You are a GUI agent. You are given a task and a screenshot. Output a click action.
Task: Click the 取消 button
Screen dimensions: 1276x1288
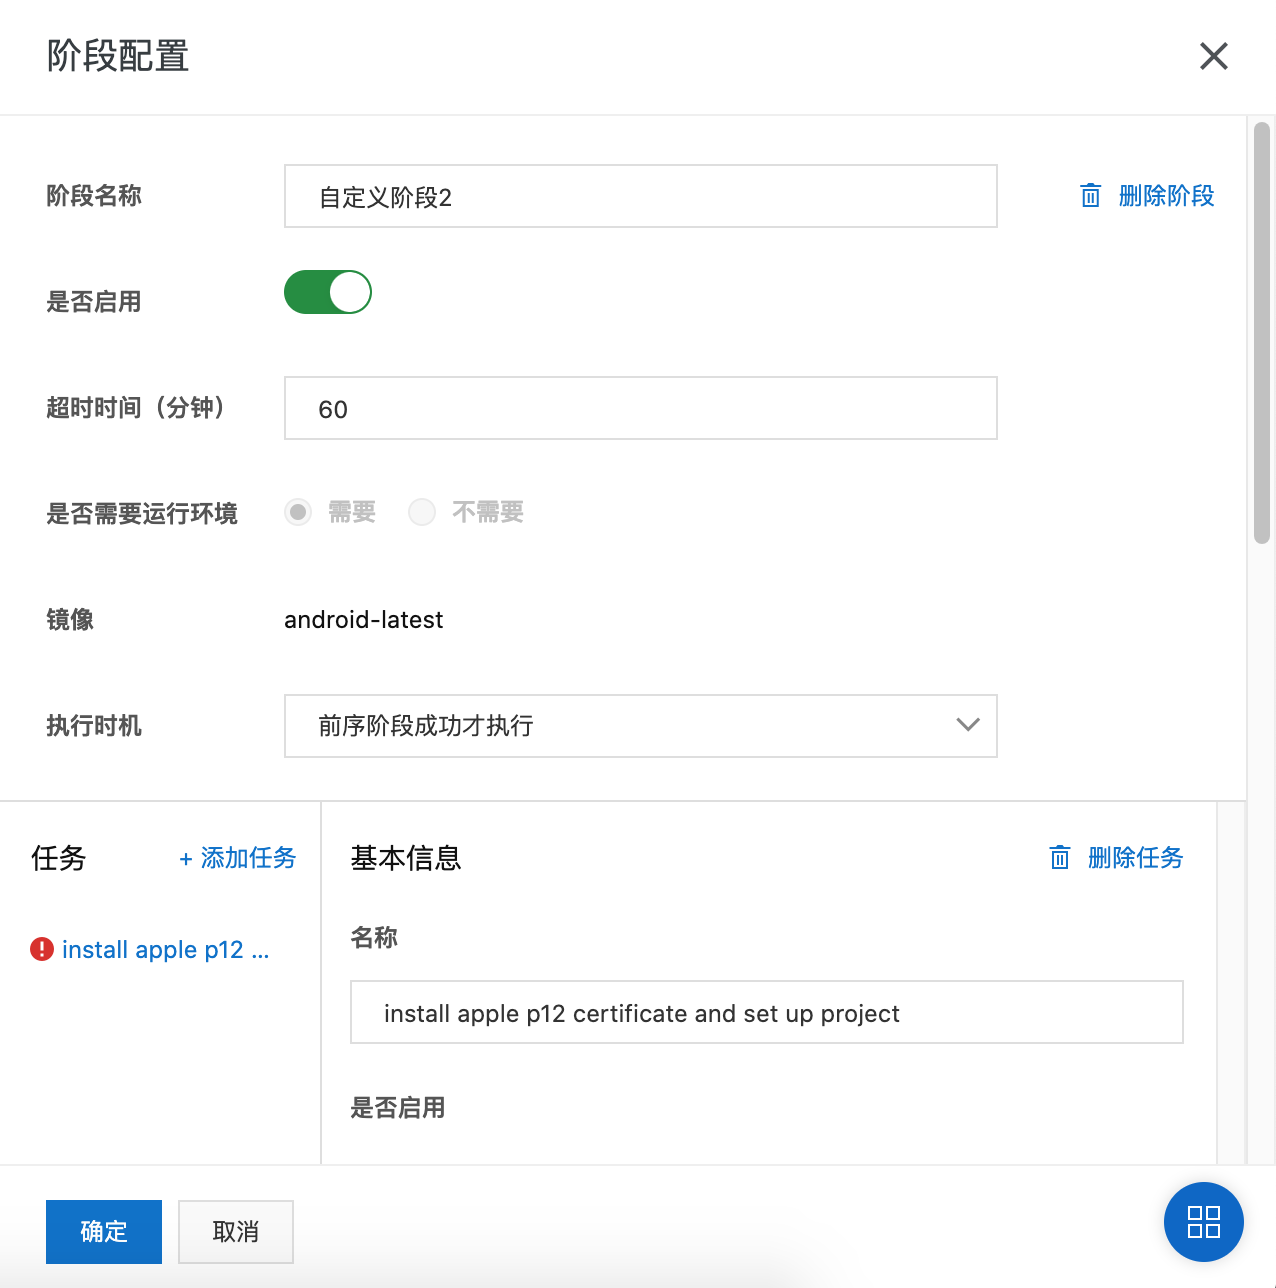coord(236,1232)
